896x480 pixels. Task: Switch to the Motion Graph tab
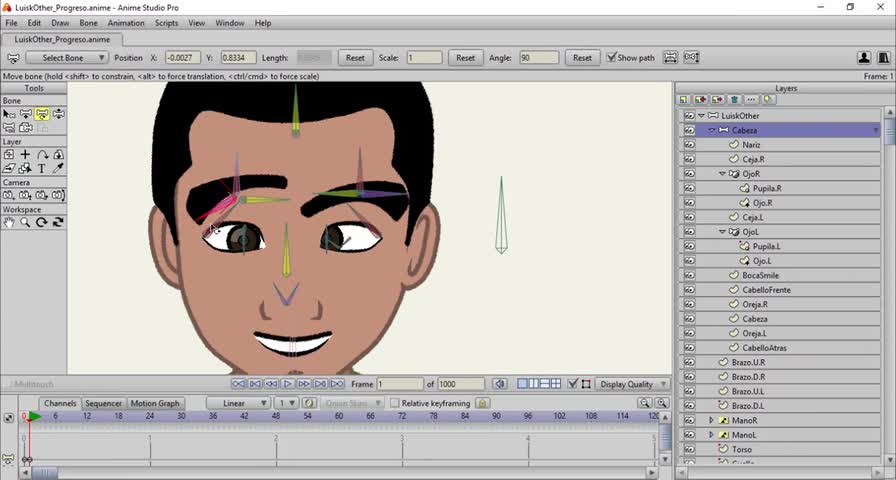155,404
